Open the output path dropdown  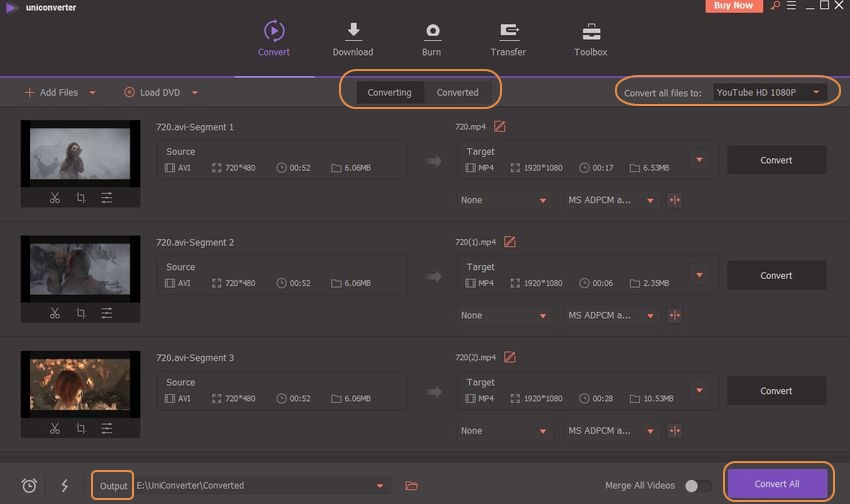(x=380, y=486)
